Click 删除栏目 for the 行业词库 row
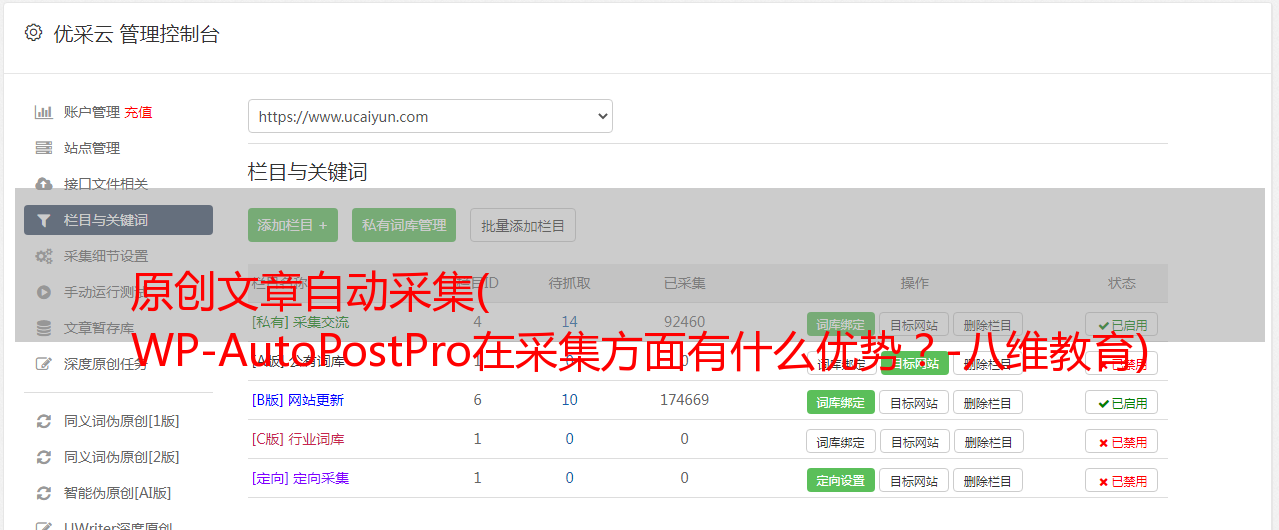This screenshot has height=530, width=1279. 988,441
